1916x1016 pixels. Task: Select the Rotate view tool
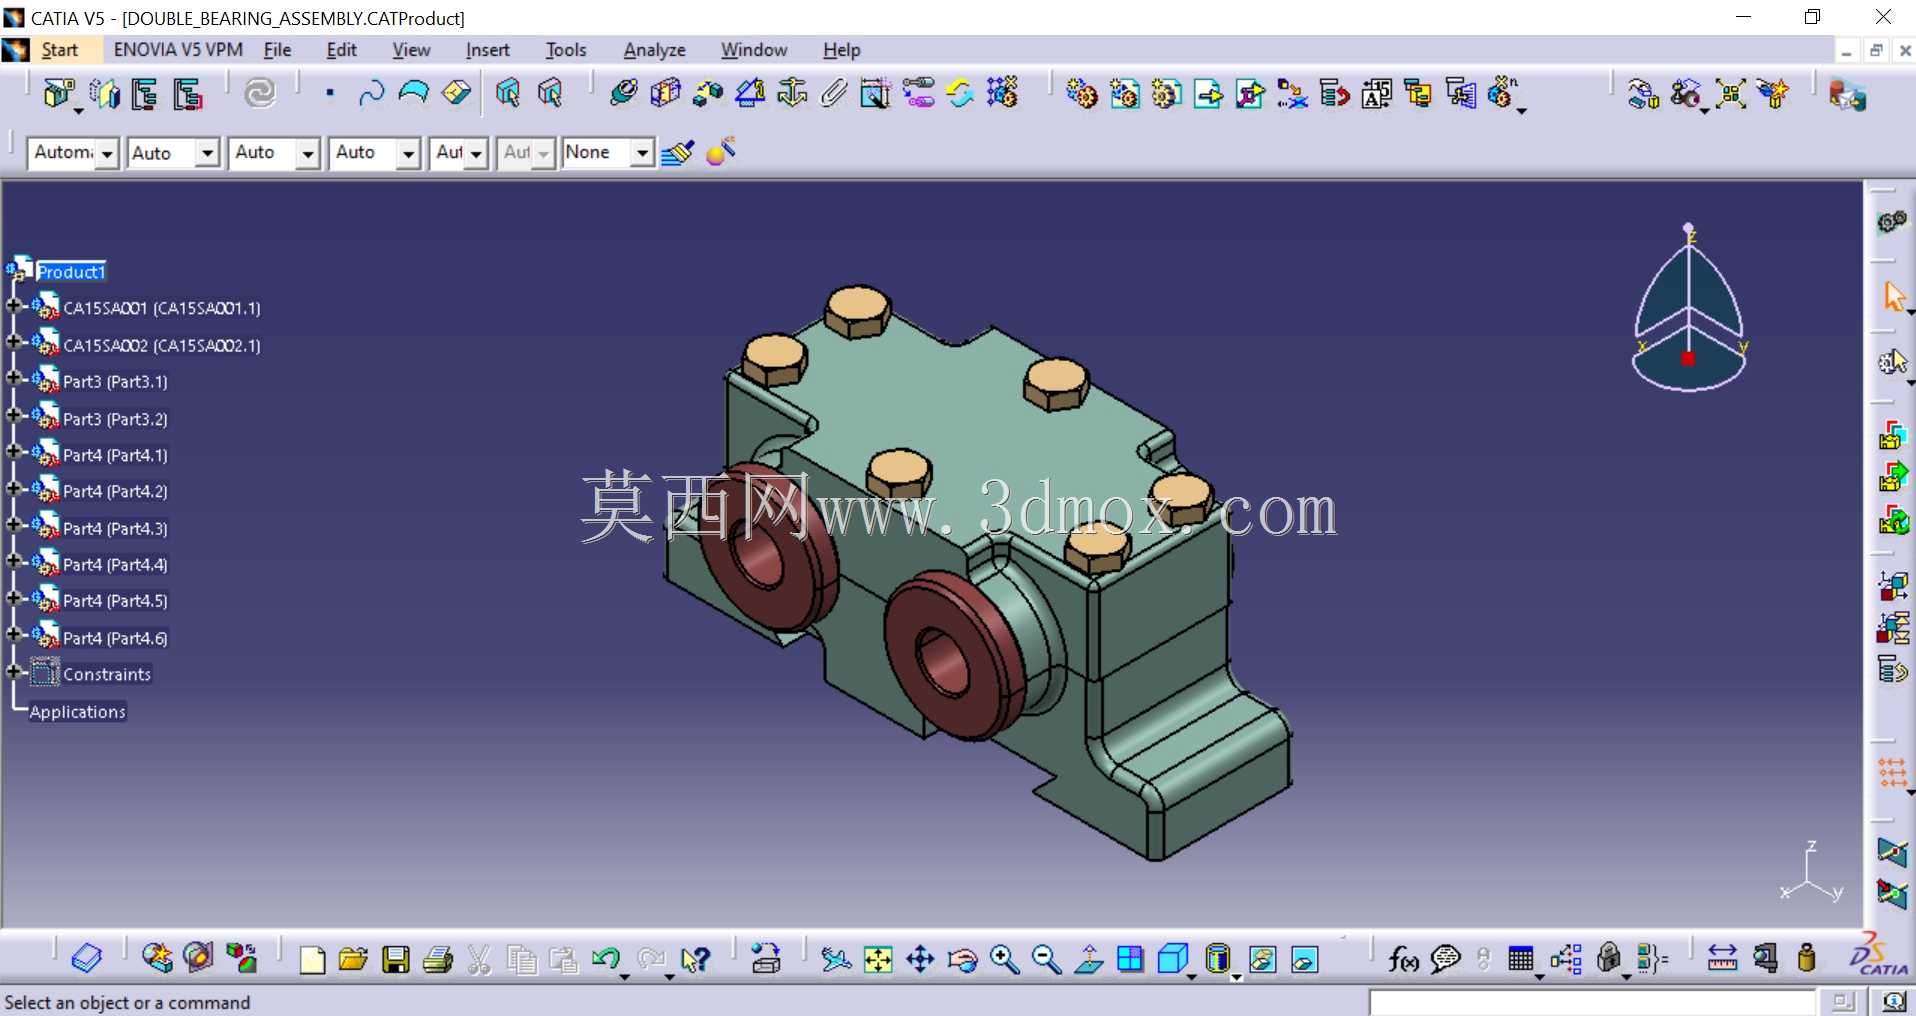coord(962,960)
